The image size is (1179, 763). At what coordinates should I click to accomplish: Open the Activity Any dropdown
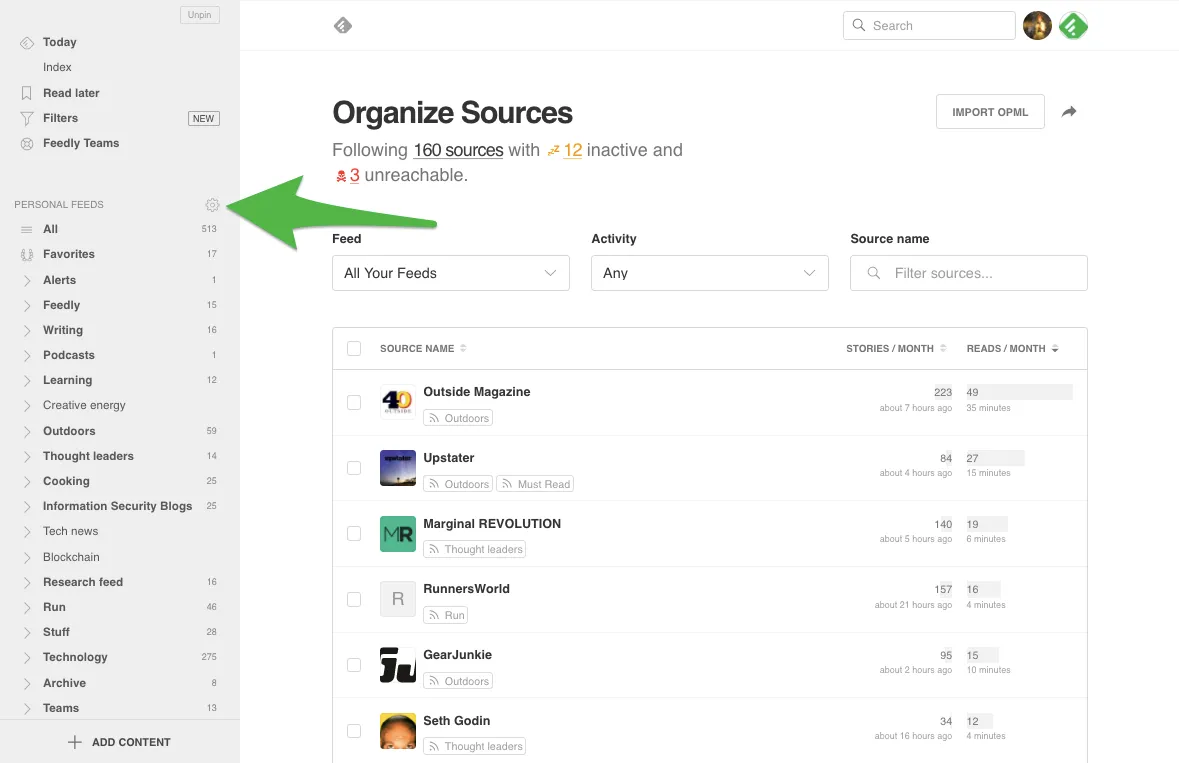(709, 273)
